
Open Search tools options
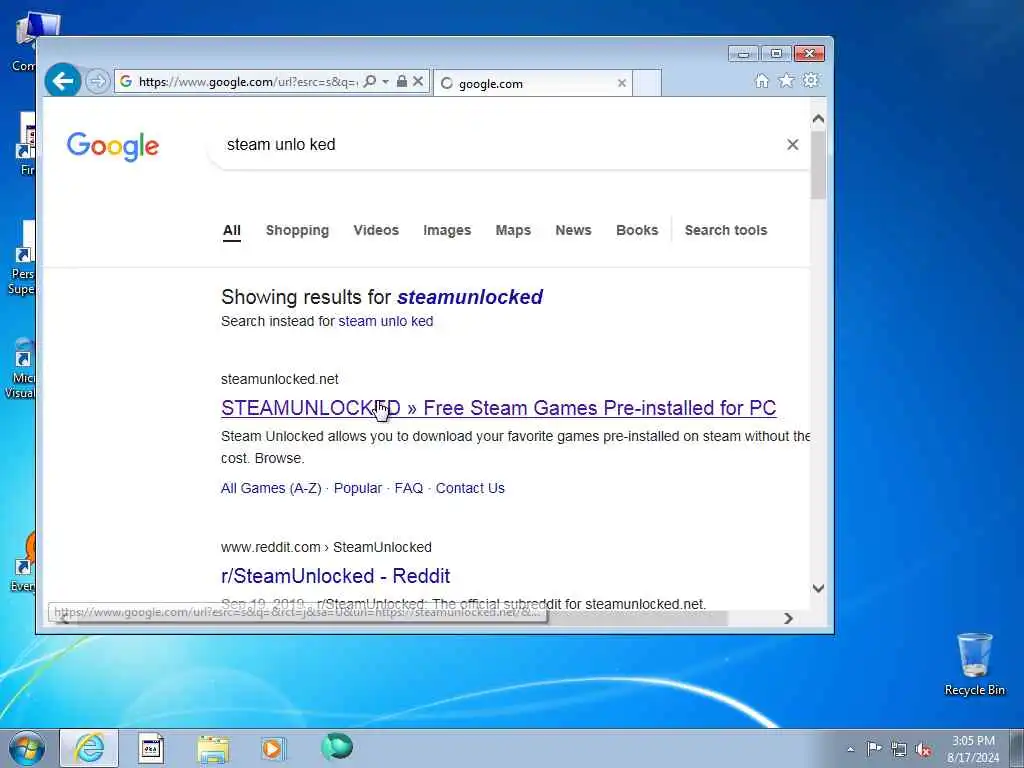(x=726, y=231)
